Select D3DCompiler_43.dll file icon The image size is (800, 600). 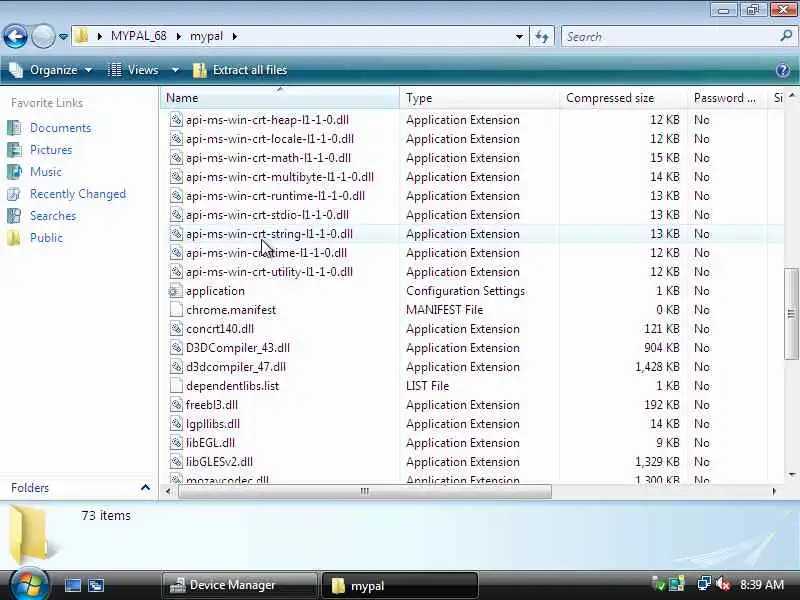(176, 348)
